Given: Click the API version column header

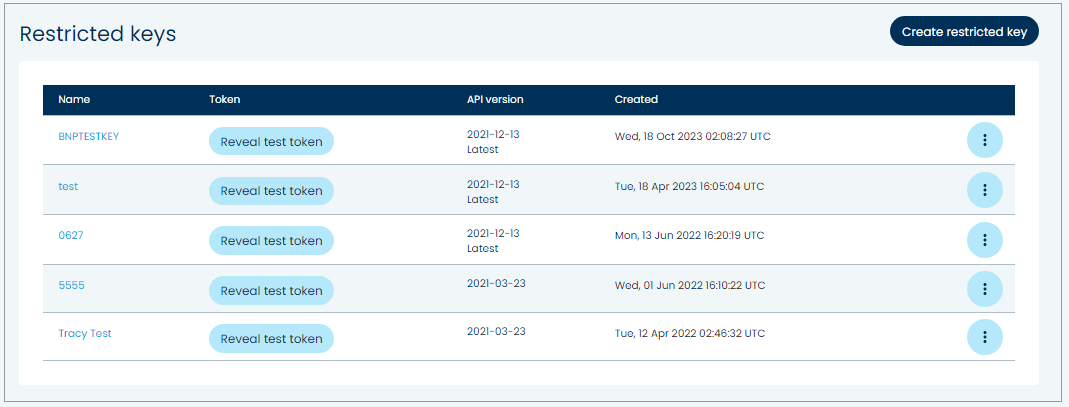Looking at the screenshot, I should (x=495, y=100).
